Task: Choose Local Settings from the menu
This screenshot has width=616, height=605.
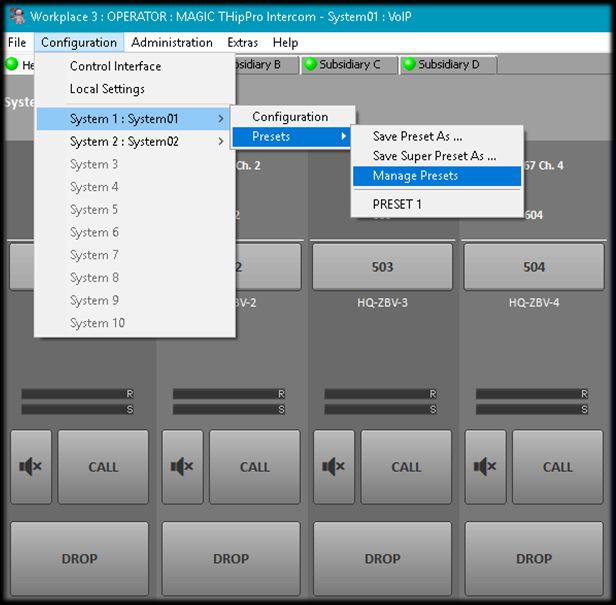Action: 135,89
